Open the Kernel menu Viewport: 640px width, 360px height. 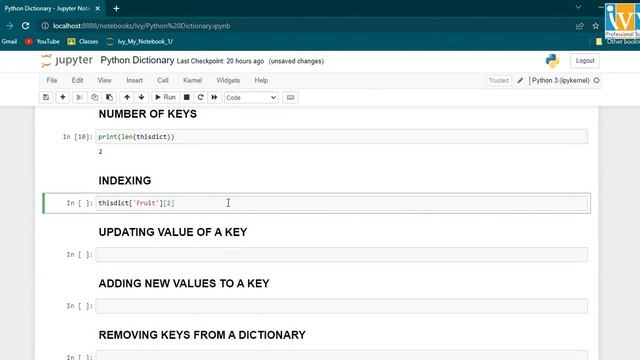192,80
